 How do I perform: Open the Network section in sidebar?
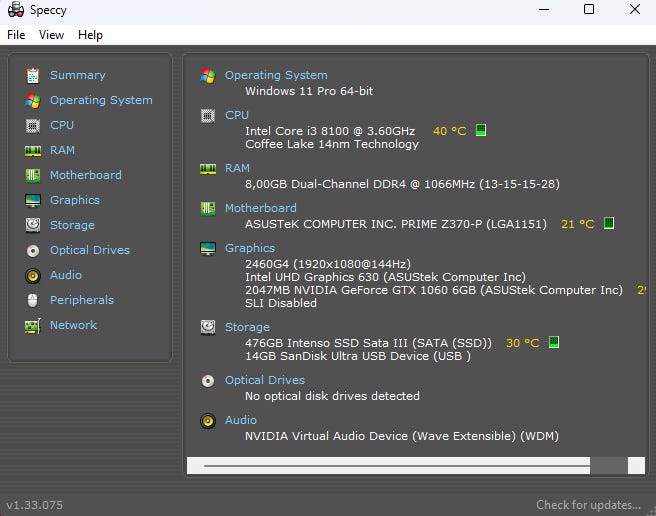click(73, 325)
